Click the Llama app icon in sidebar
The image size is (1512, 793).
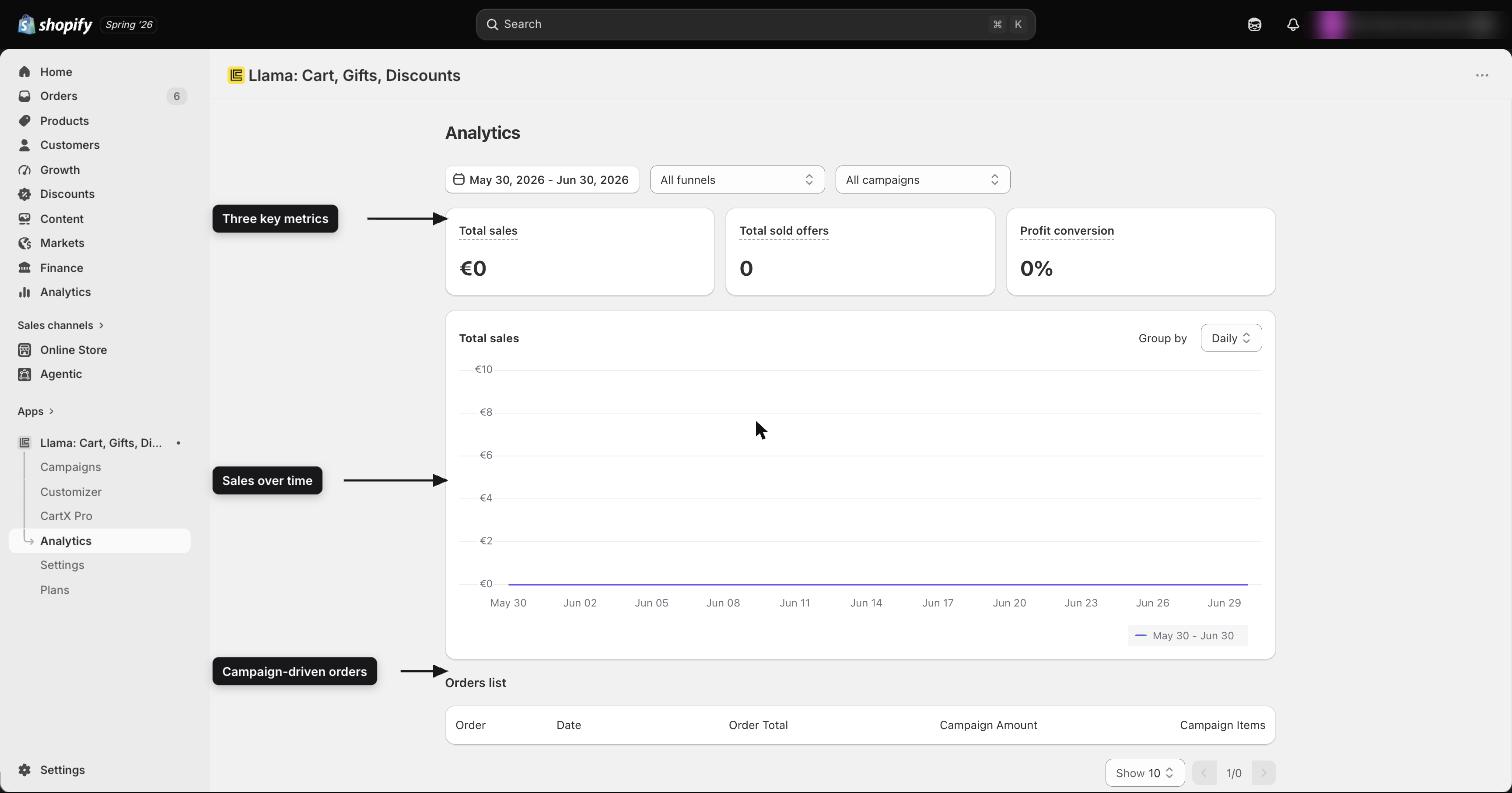(25, 443)
